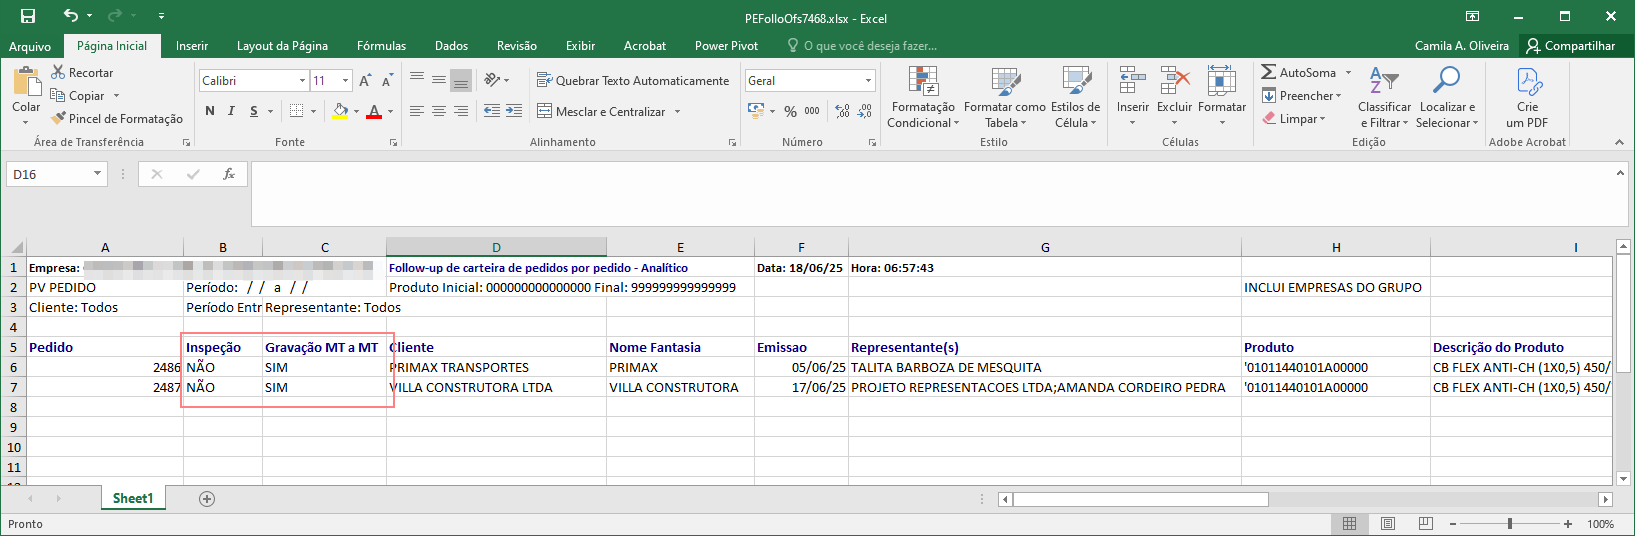Align text to middle
1635x536 pixels.
[439, 80]
